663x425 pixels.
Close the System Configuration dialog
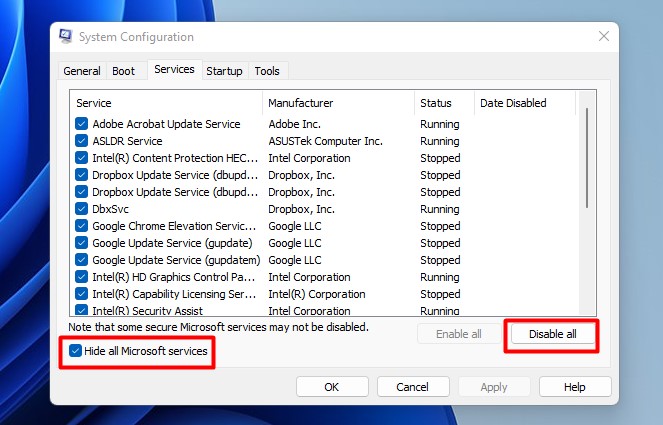604,36
